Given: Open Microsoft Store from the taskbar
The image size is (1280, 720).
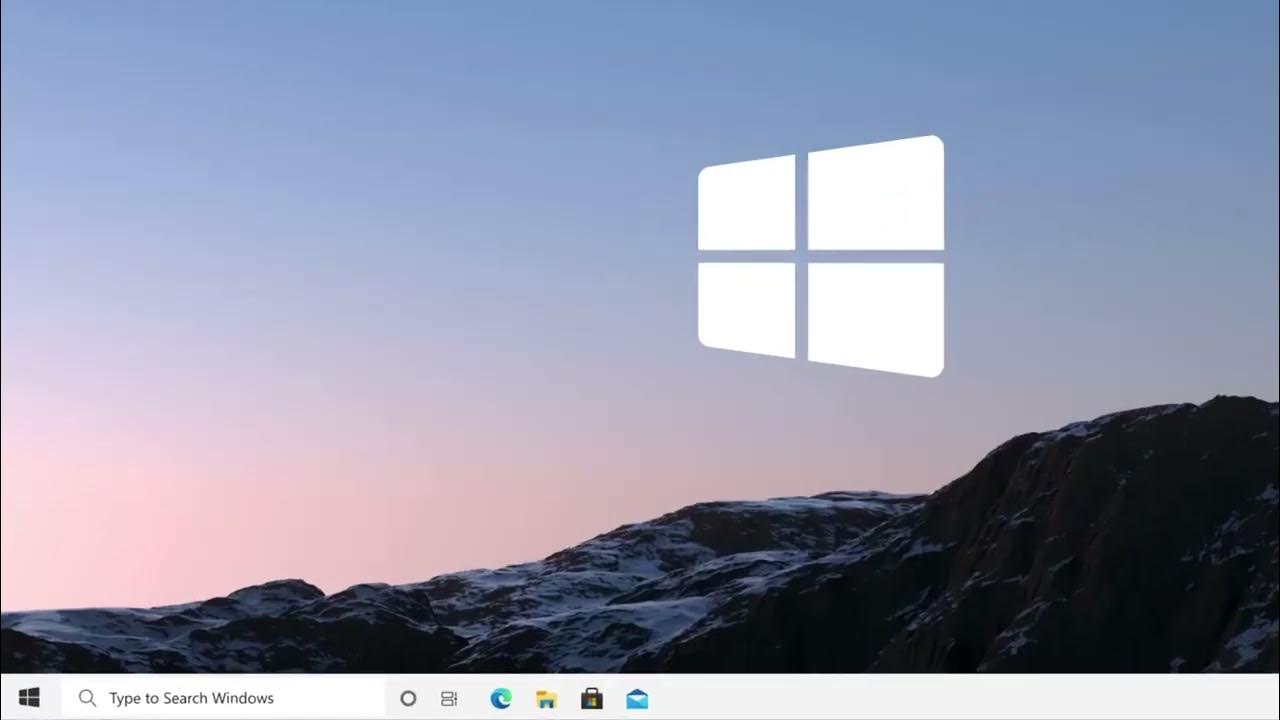Looking at the screenshot, I should click(x=592, y=698).
